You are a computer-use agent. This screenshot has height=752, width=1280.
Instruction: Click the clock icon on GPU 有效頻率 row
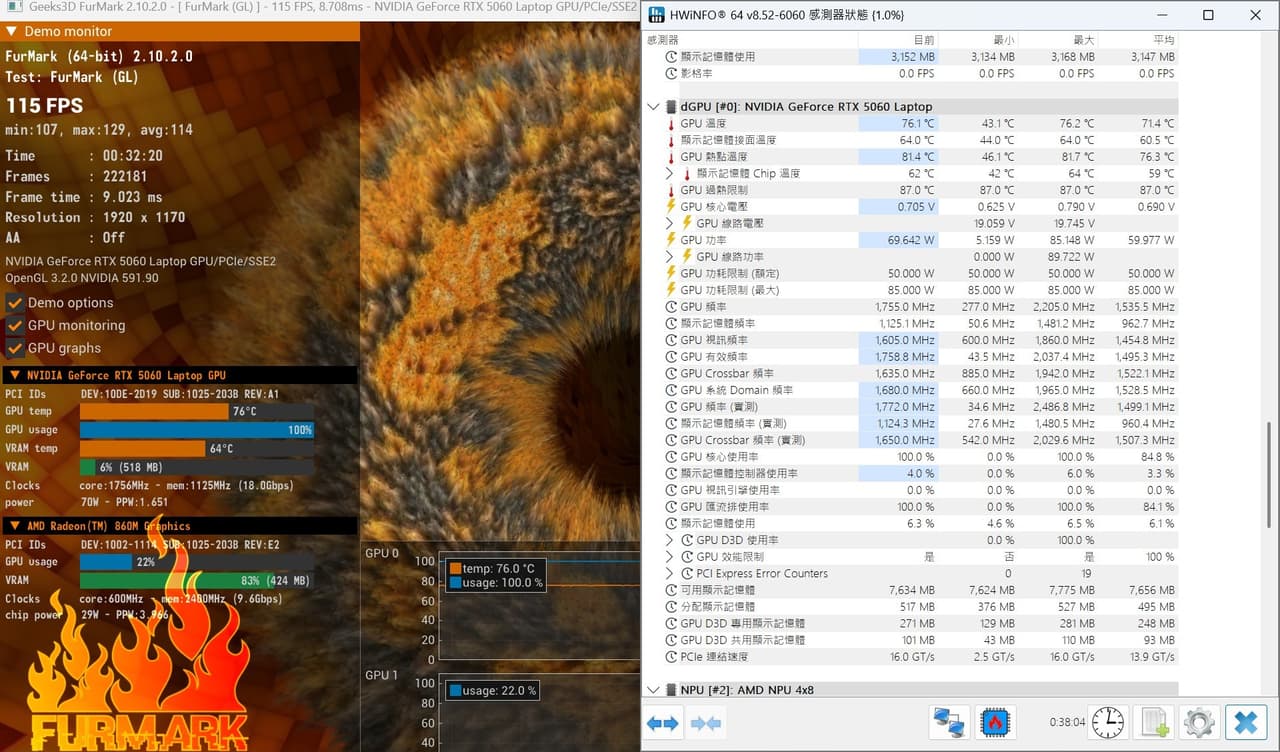(x=672, y=357)
